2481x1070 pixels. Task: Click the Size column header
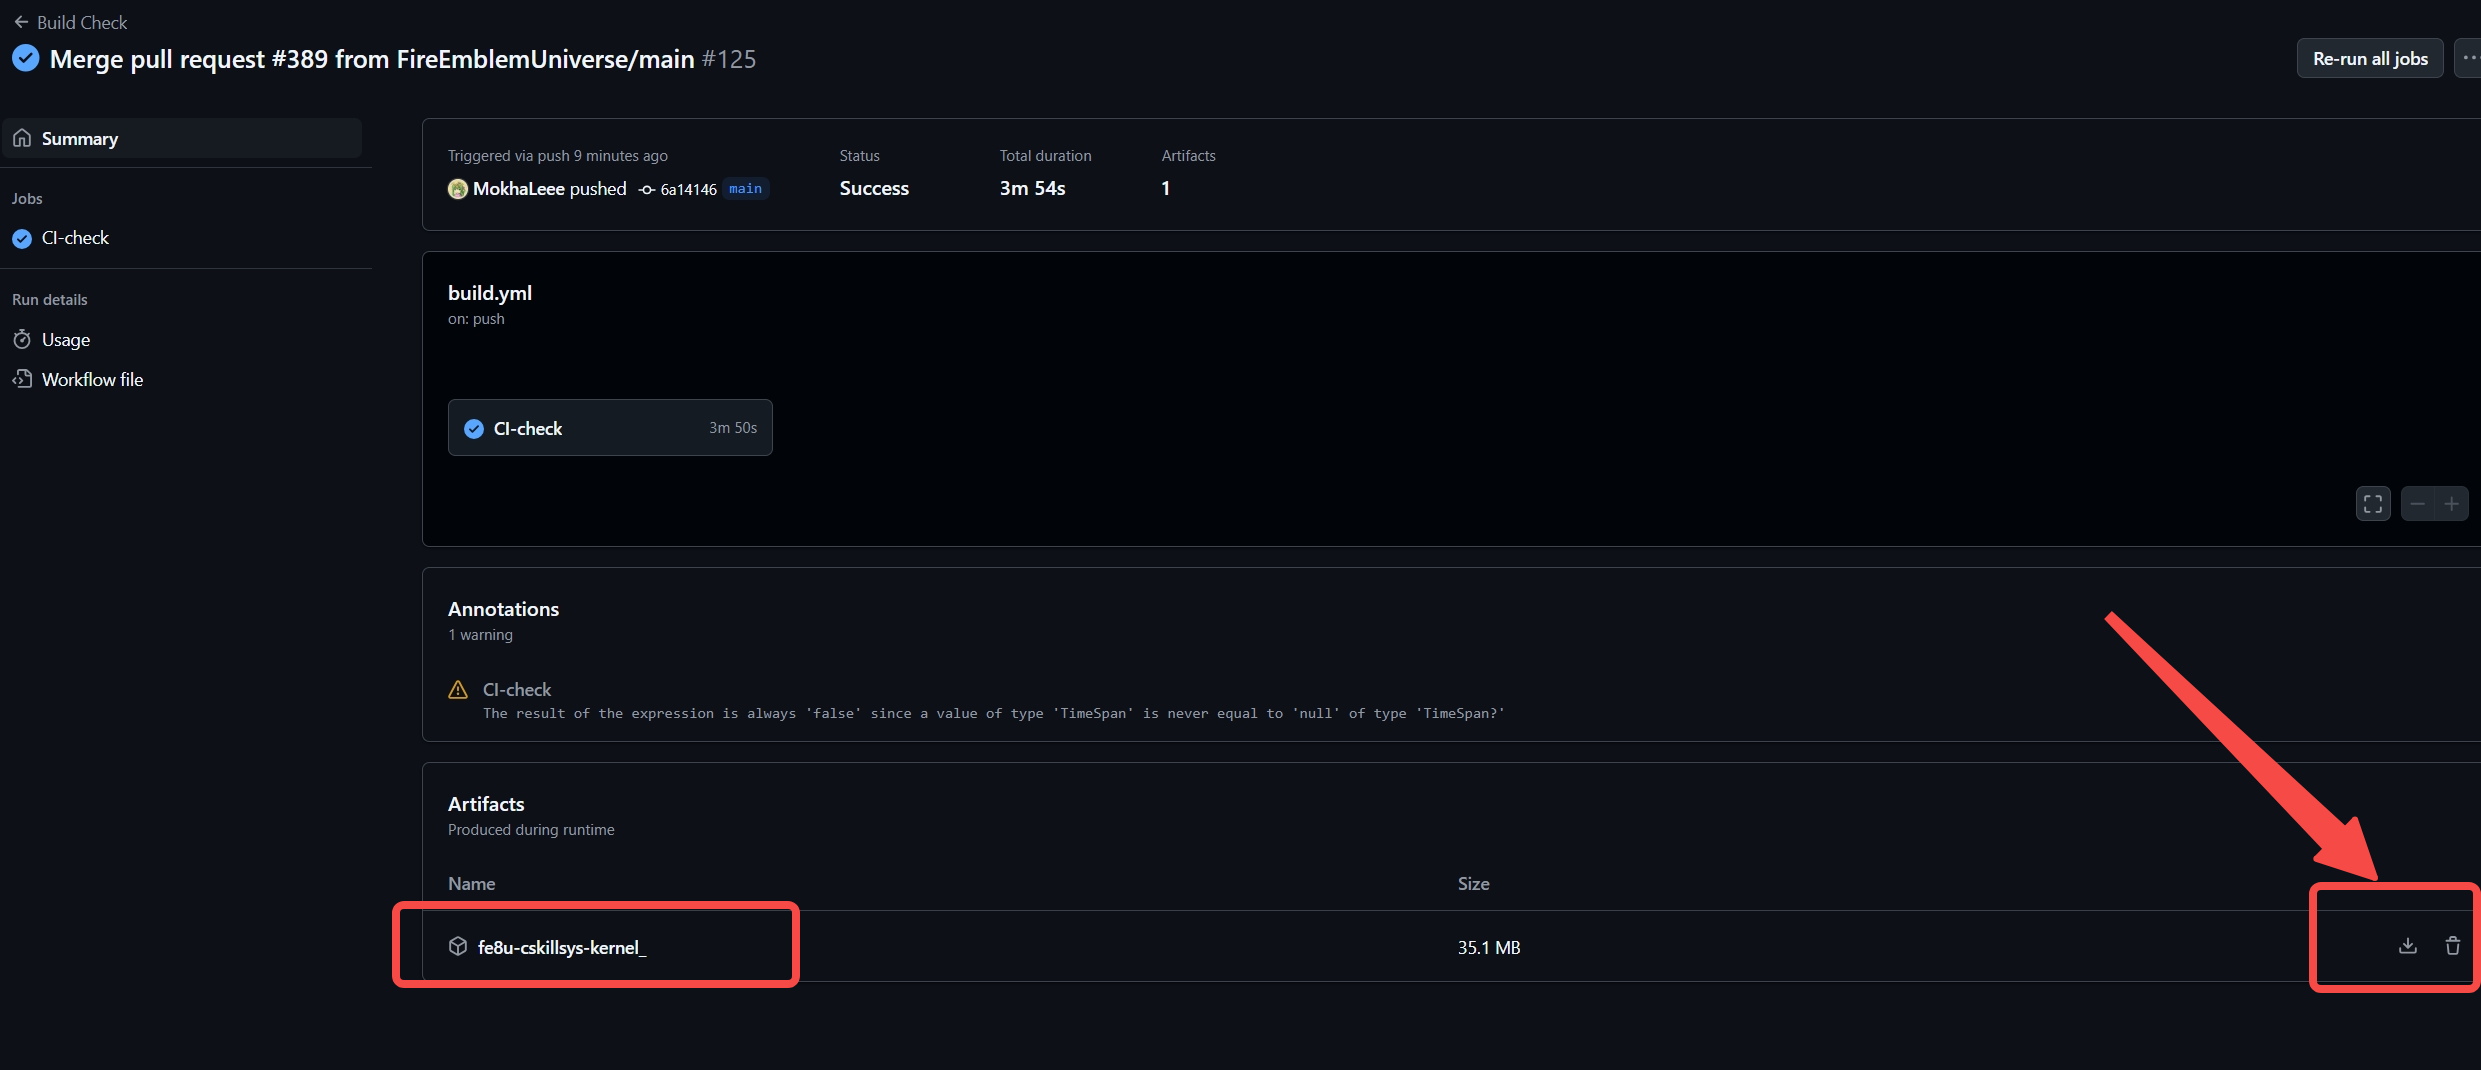point(1473,884)
